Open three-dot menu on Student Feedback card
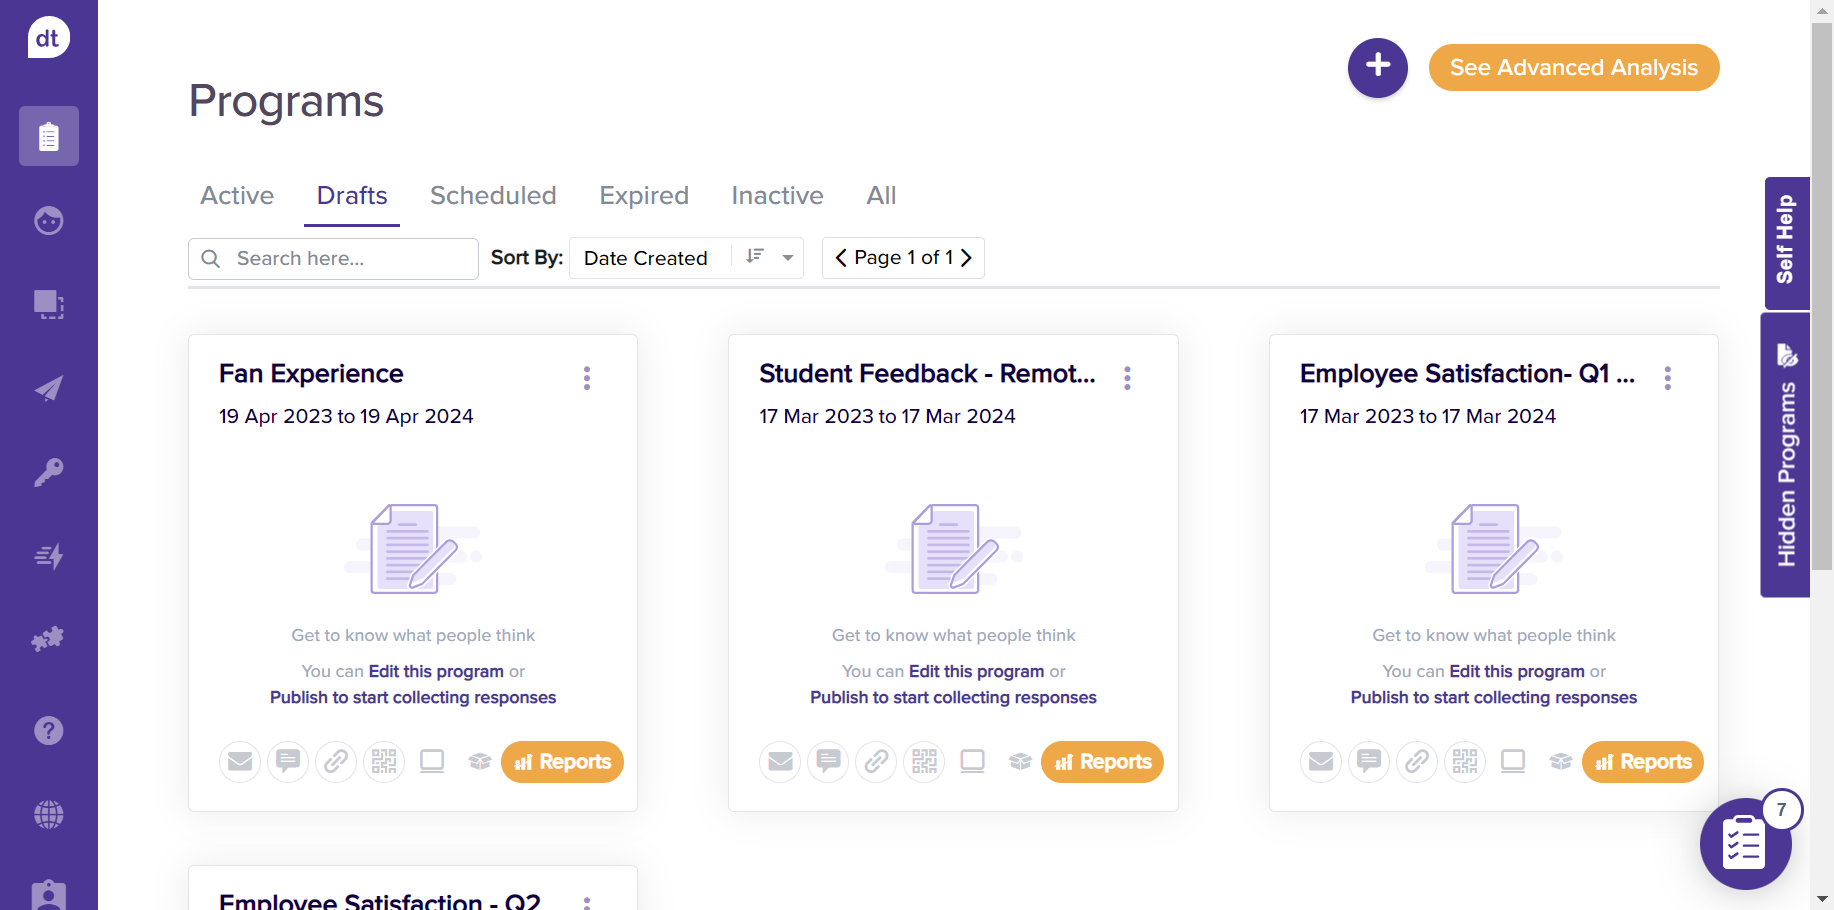1834x910 pixels. tap(1127, 378)
